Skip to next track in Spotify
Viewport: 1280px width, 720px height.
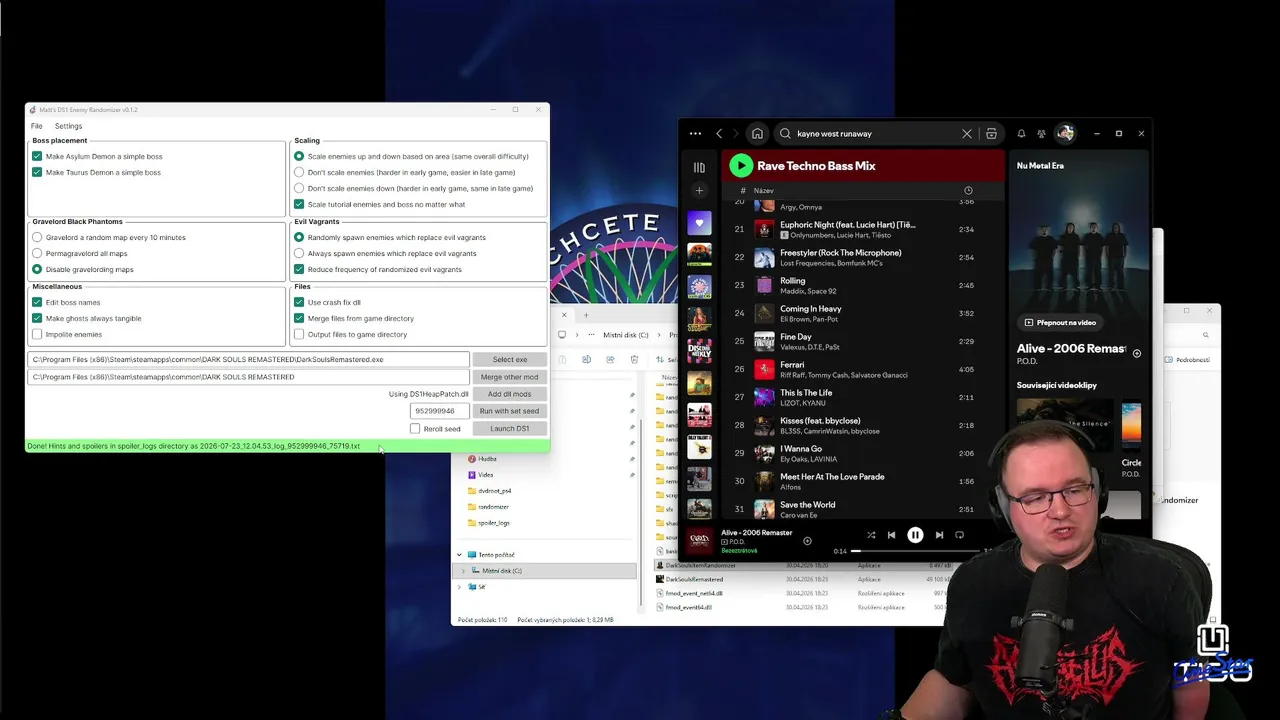[x=939, y=535]
